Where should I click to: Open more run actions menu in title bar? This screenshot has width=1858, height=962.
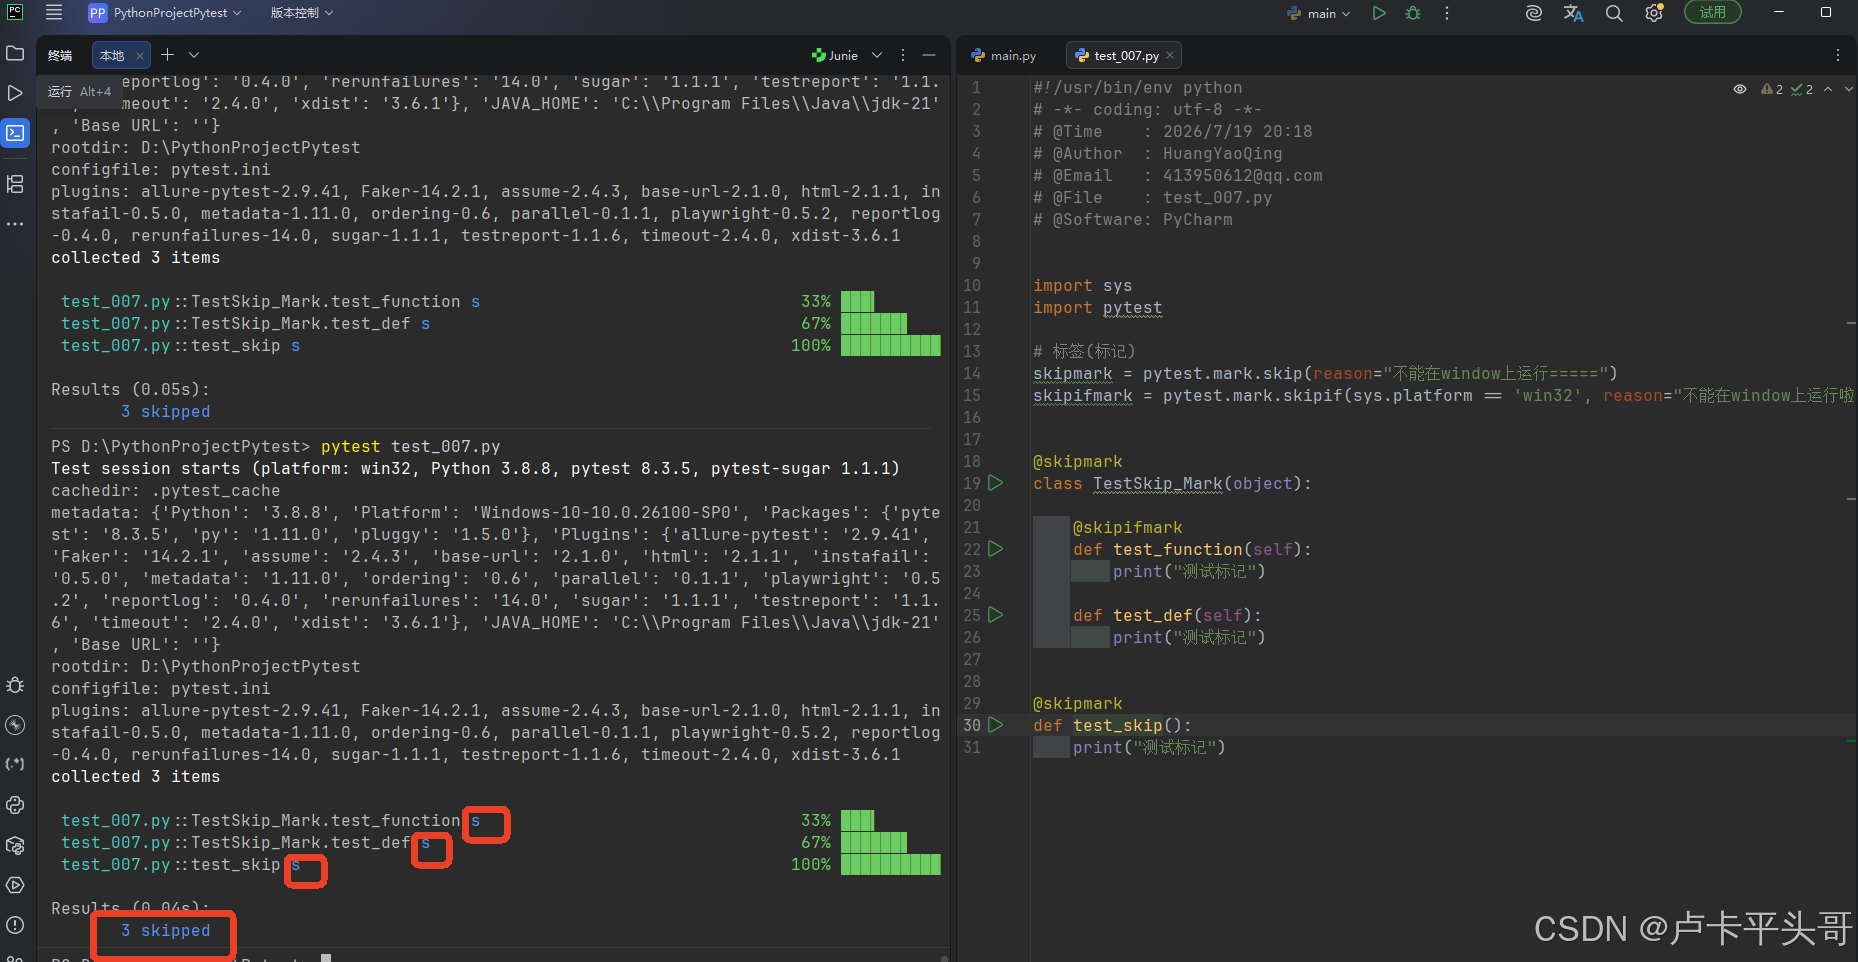click(x=1446, y=13)
